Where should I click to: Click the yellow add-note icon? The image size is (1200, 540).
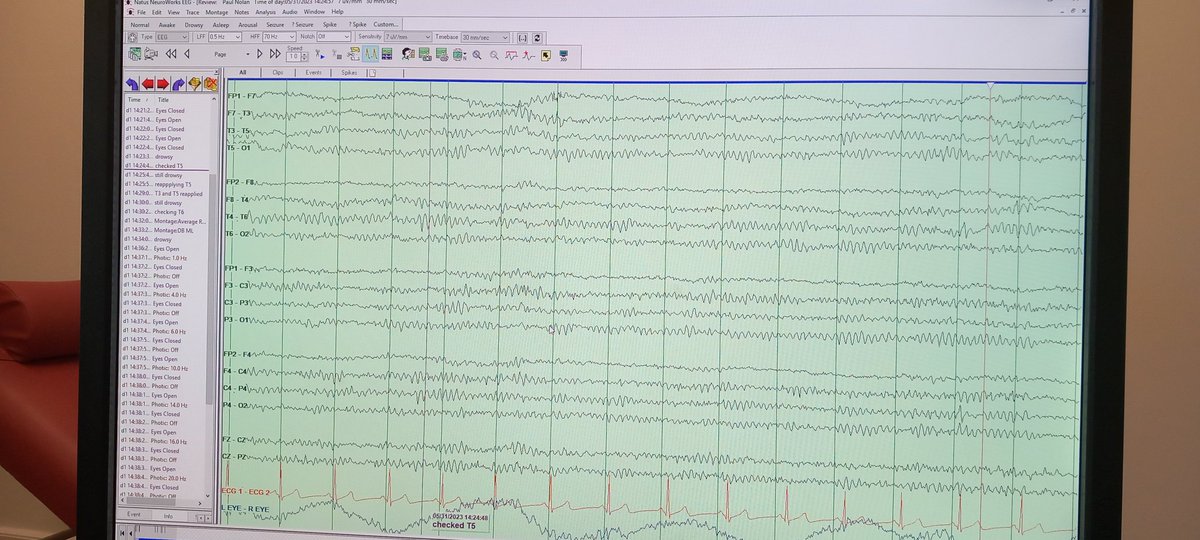[x=194, y=84]
